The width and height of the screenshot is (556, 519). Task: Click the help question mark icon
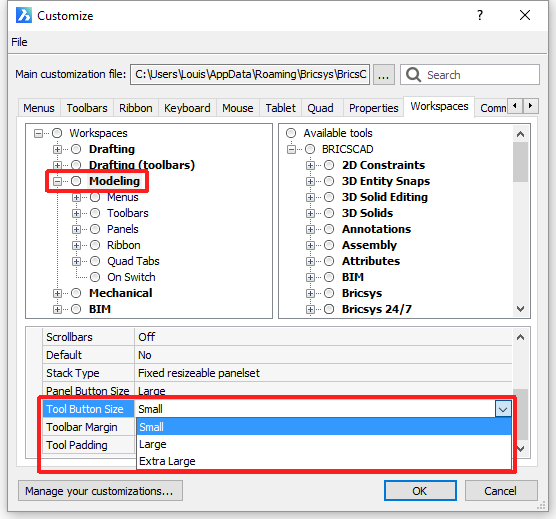click(480, 15)
